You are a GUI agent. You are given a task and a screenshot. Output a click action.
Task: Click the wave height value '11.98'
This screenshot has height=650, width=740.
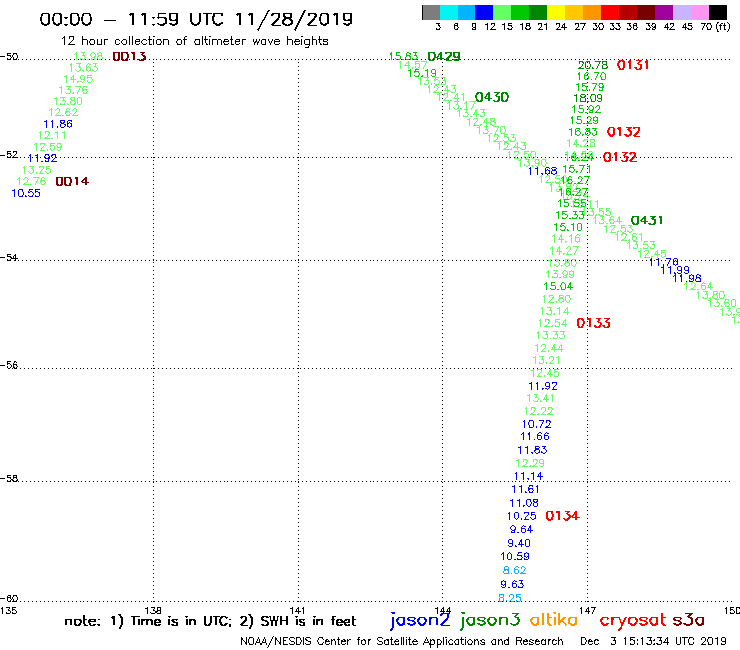pyautogui.click(x=687, y=279)
